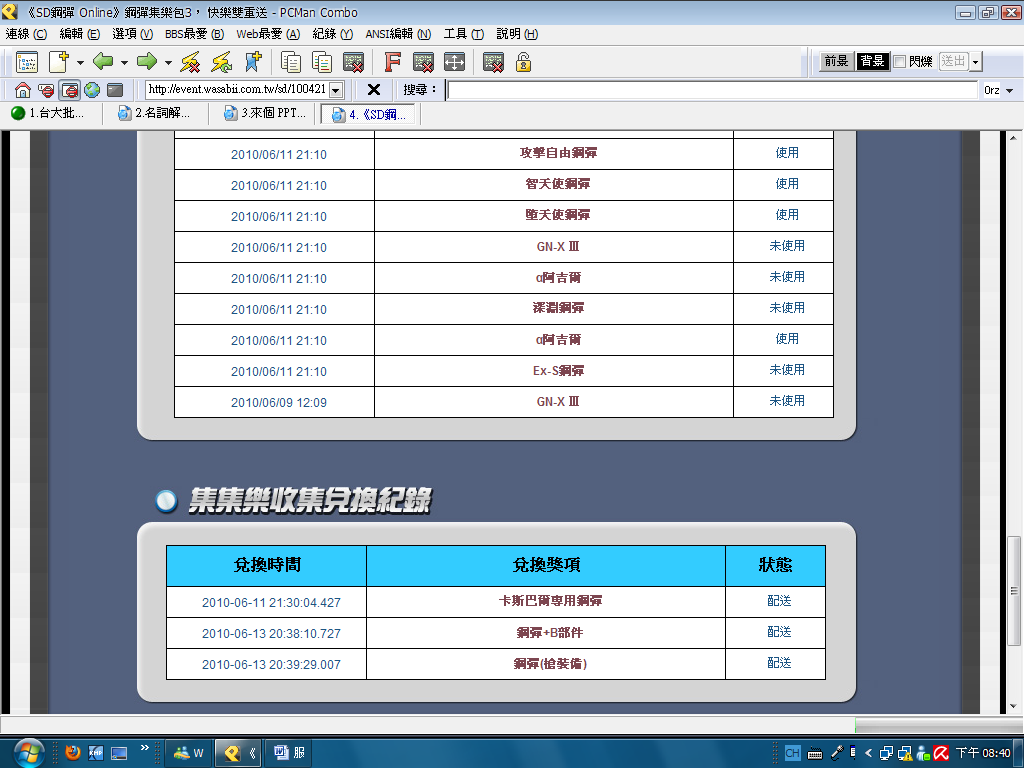Select the 背景 background toggle button

(x=872, y=61)
